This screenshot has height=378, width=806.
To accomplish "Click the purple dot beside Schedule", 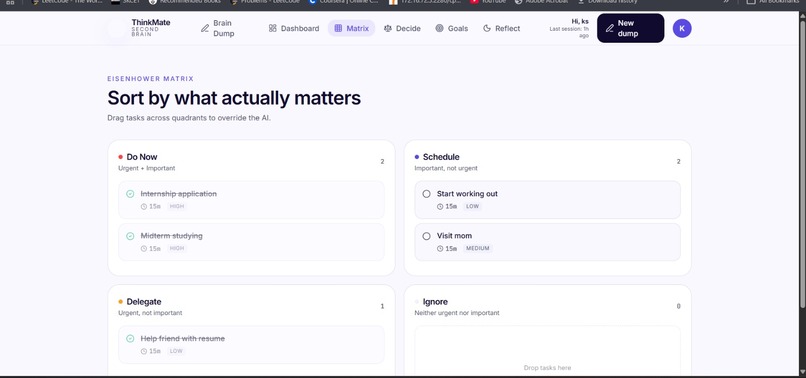I will coord(417,157).
